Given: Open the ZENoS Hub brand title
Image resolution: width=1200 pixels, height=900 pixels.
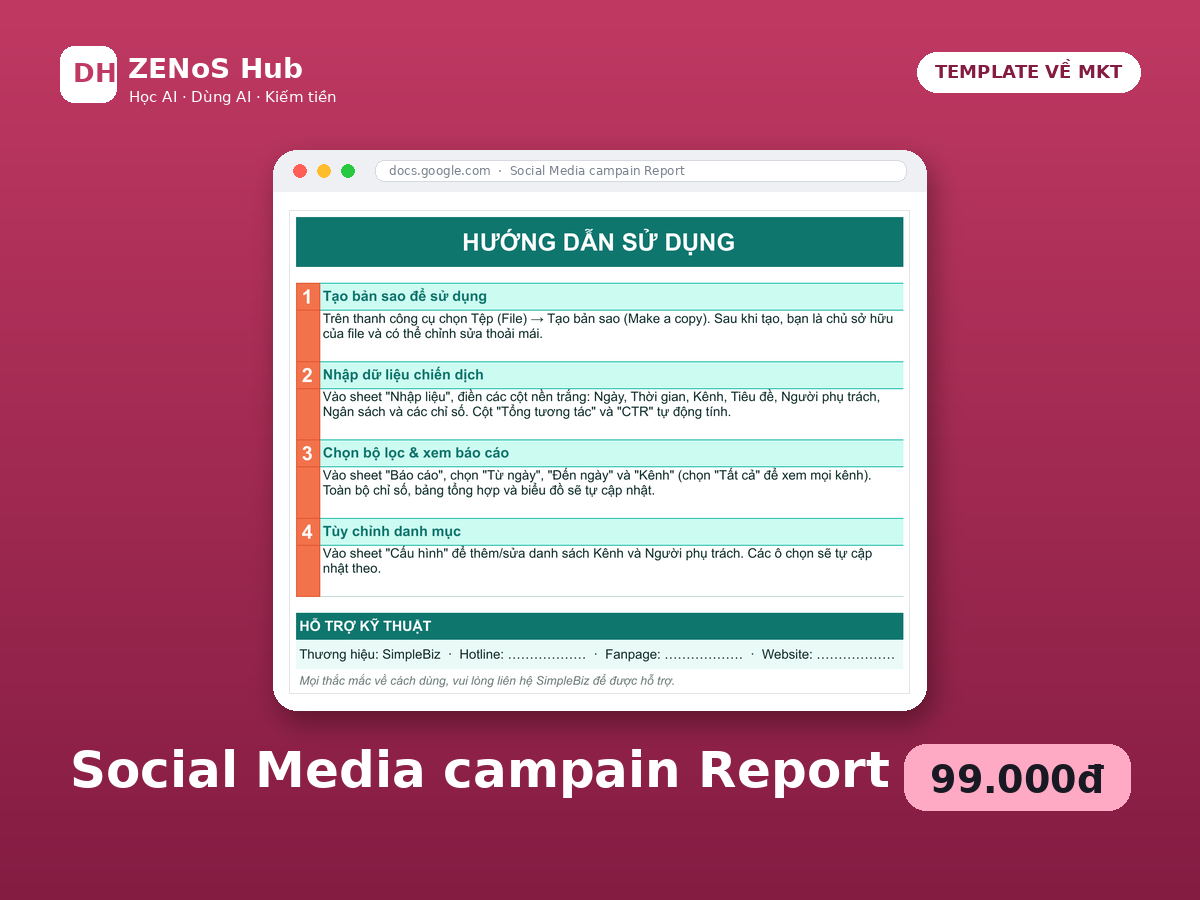Looking at the screenshot, I should (215, 69).
